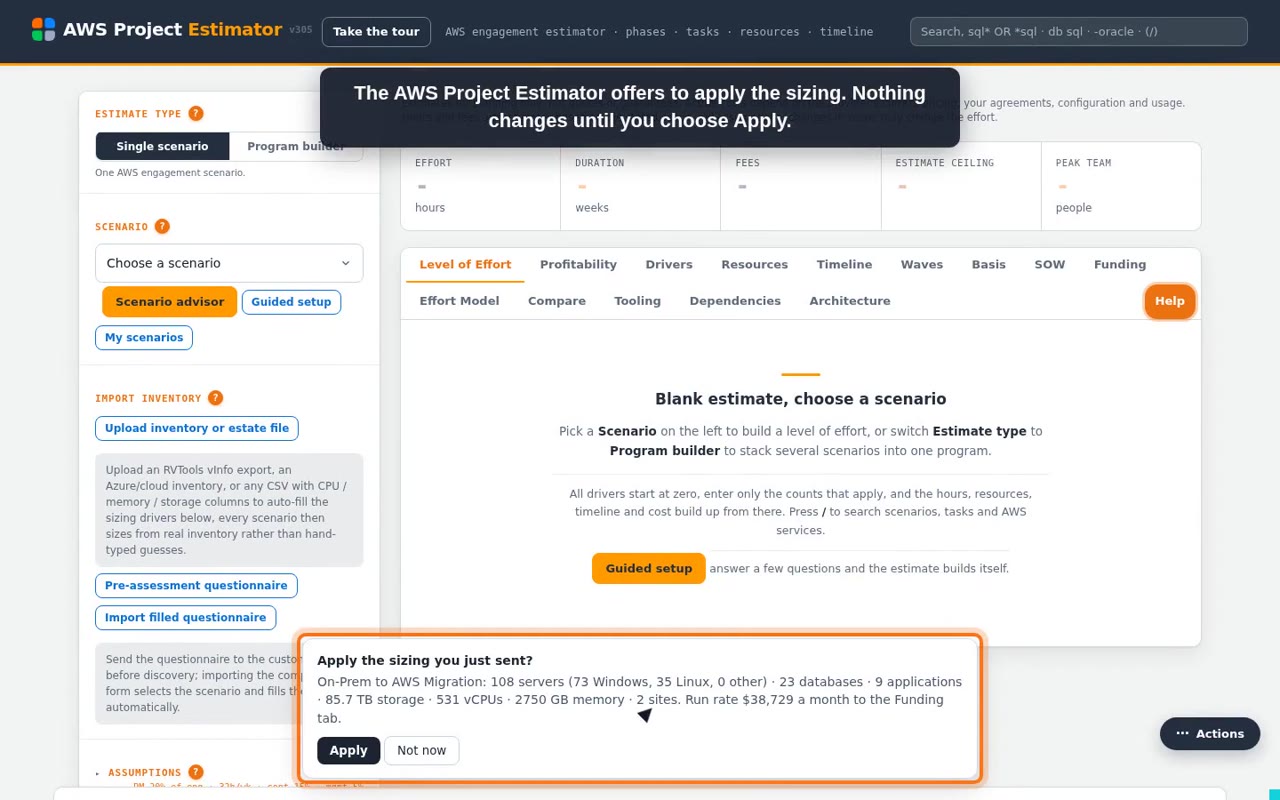The image size is (1280, 800).
Task: View the Architecture tab
Action: [850, 301]
